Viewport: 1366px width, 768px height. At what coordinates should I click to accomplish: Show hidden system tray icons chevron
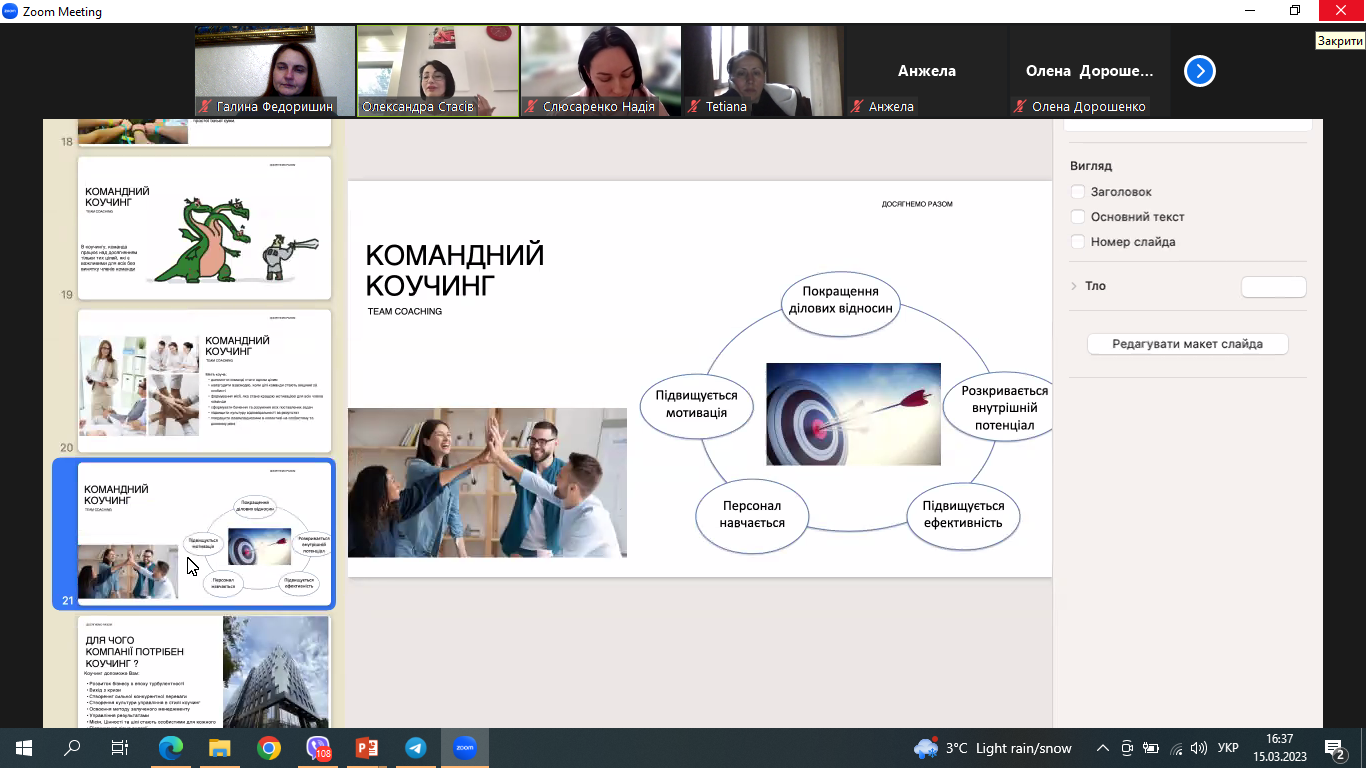[x=1103, y=748]
